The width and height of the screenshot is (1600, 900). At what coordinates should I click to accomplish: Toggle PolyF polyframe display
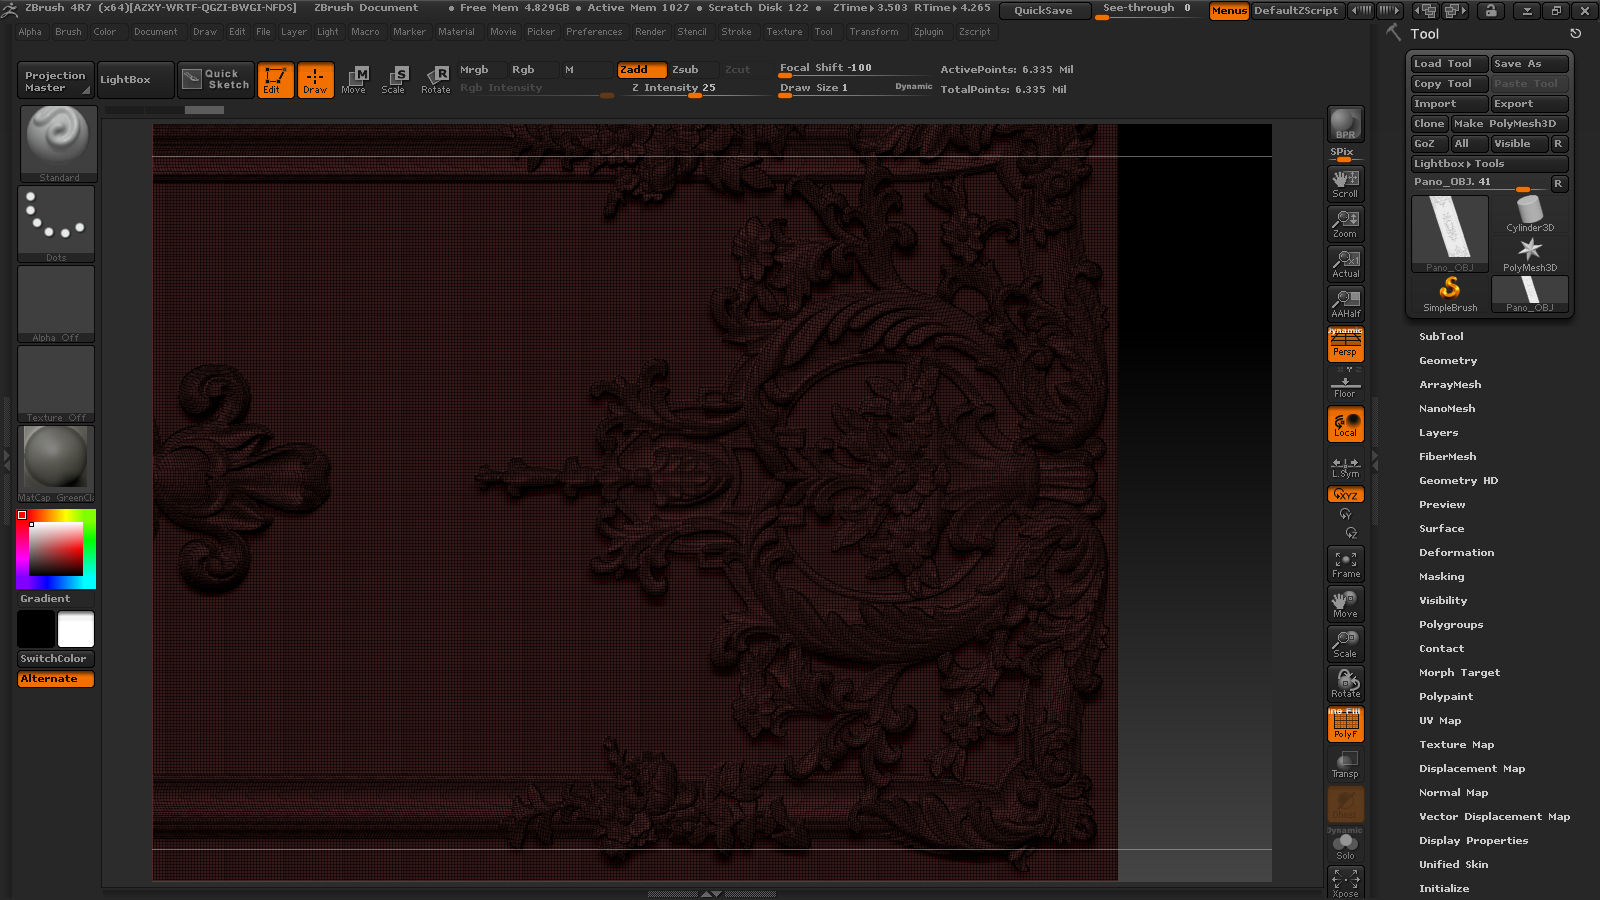[1345, 724]
